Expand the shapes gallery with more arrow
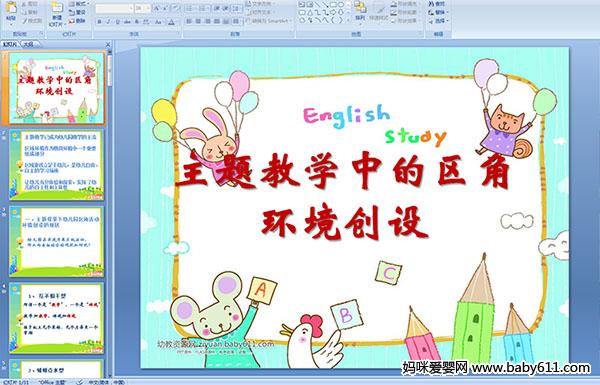This screenshot has width=600, height=385. 348,20
